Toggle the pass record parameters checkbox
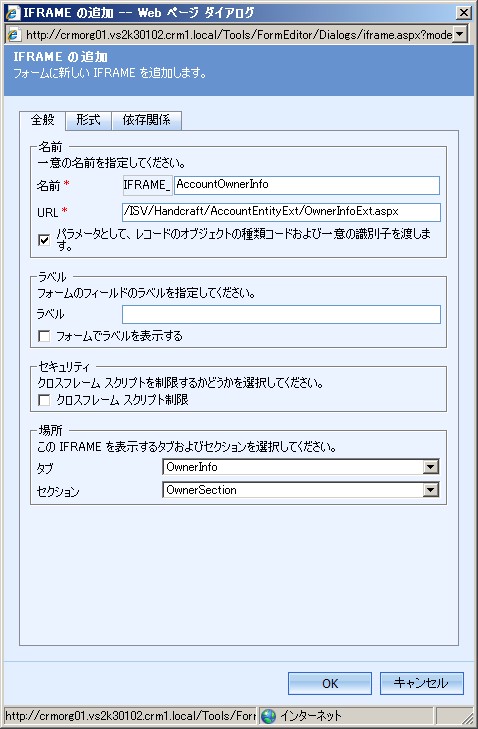This screenshot has height=729, width=478. [x=44, y=240]
